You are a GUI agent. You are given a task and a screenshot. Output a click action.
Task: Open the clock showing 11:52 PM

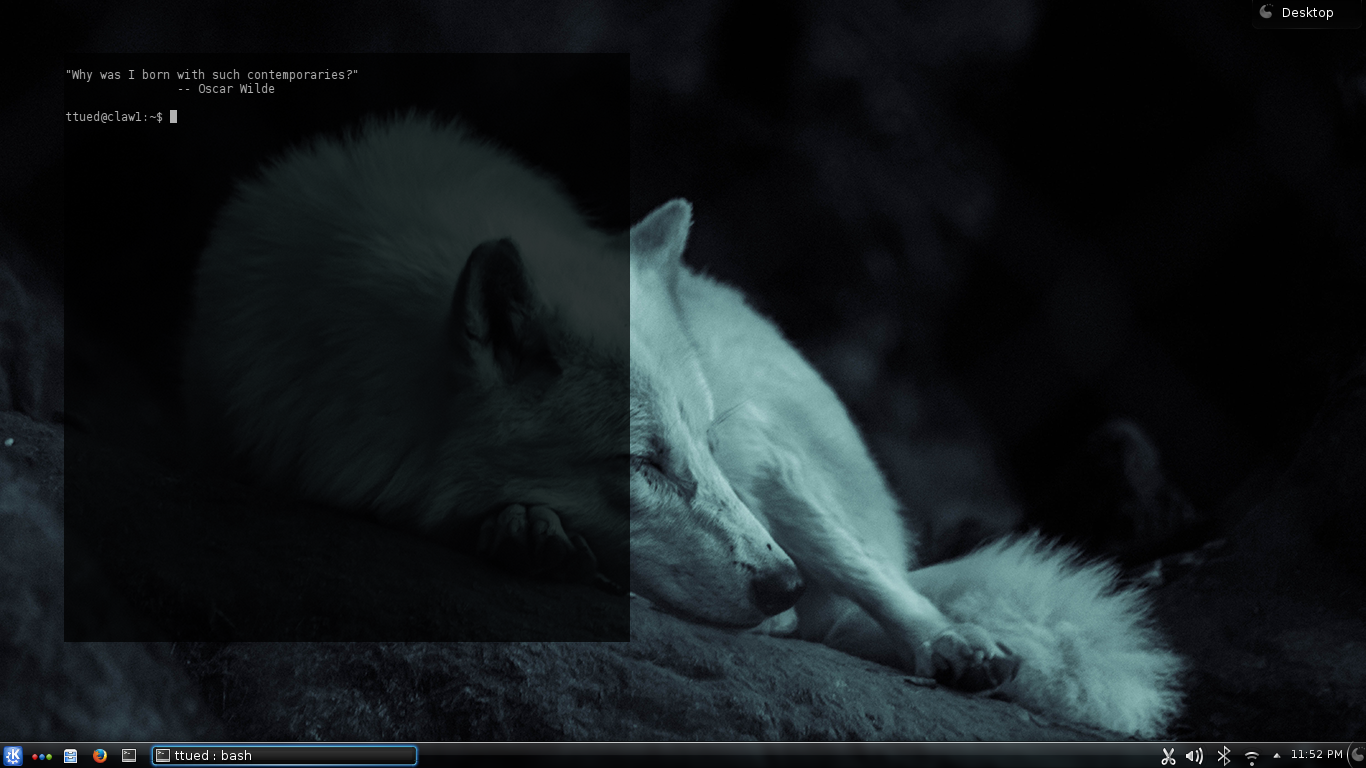point(1317,755)
